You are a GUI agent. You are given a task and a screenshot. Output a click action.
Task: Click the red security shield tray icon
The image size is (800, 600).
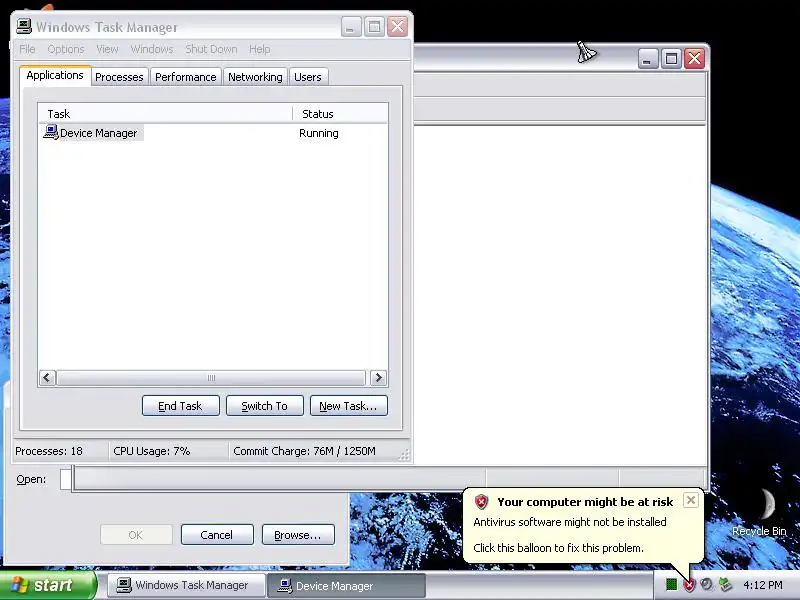point(689,585)
